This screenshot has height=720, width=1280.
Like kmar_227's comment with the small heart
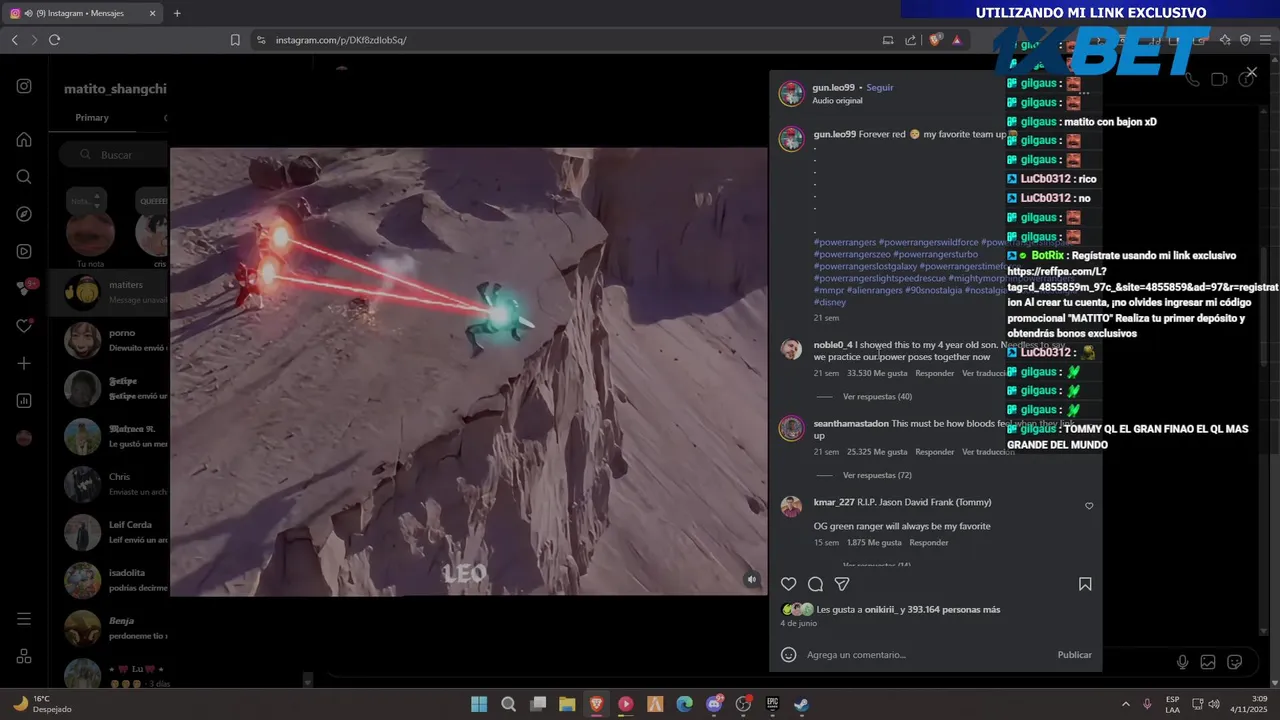click(1089, 506)
